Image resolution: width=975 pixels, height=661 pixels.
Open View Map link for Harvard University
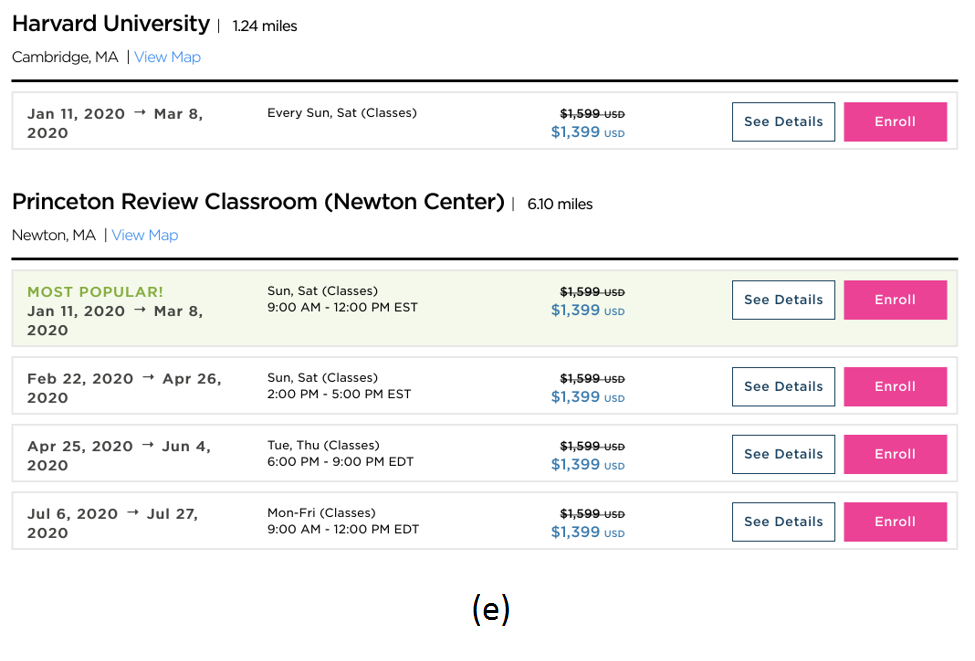[167, 57]
